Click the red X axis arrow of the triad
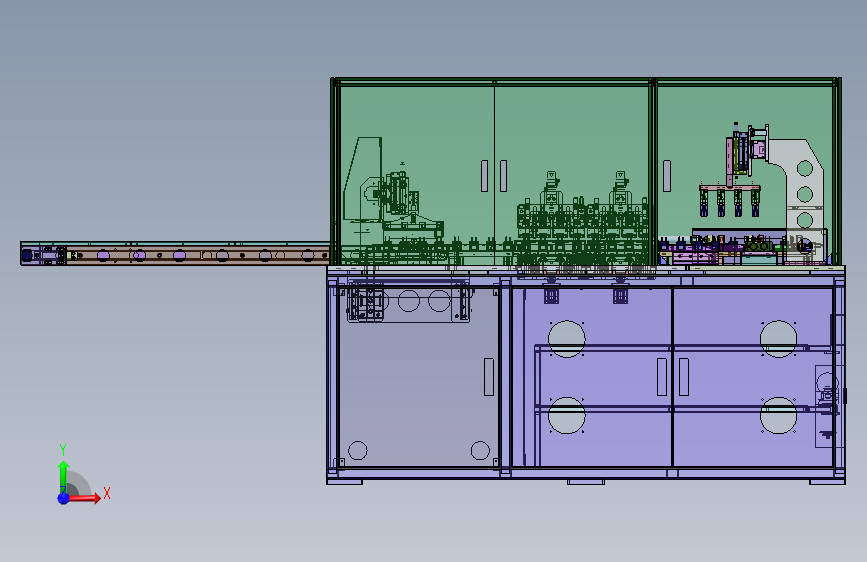This screenshot has width=867, height=562. (83, 498)
